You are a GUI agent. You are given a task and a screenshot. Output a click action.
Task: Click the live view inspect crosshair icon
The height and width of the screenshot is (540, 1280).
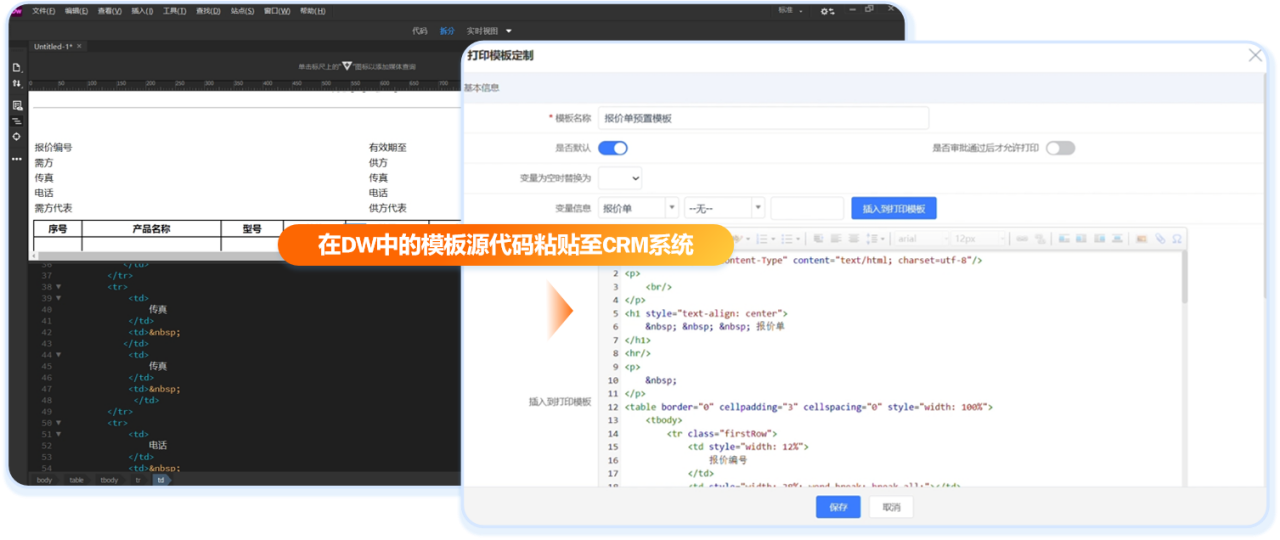17,136
